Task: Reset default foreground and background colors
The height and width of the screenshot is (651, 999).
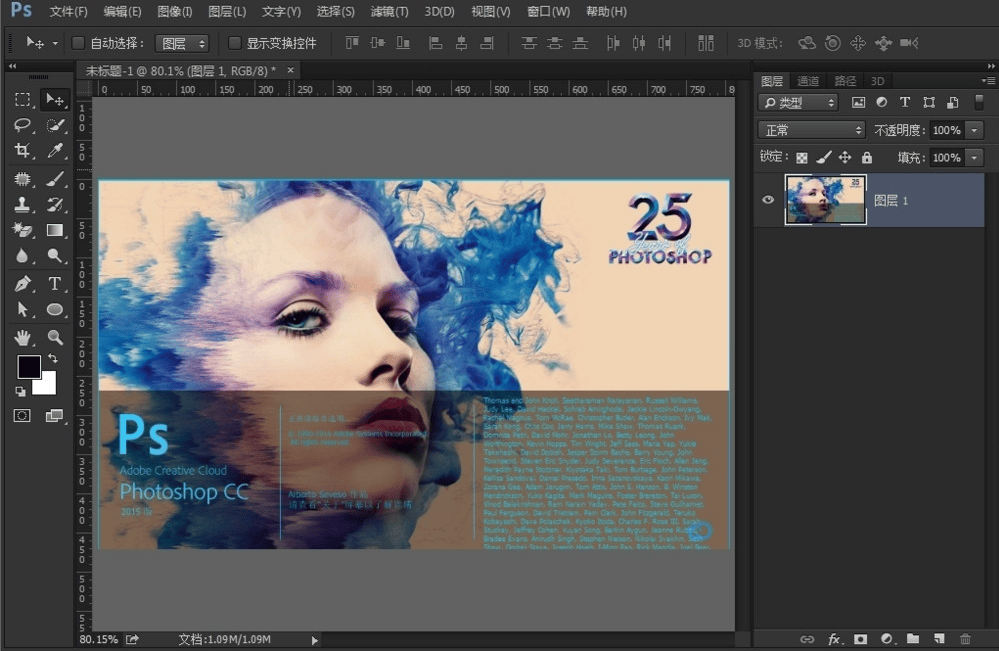Action: pyautogui.click(x=20, y=392)
